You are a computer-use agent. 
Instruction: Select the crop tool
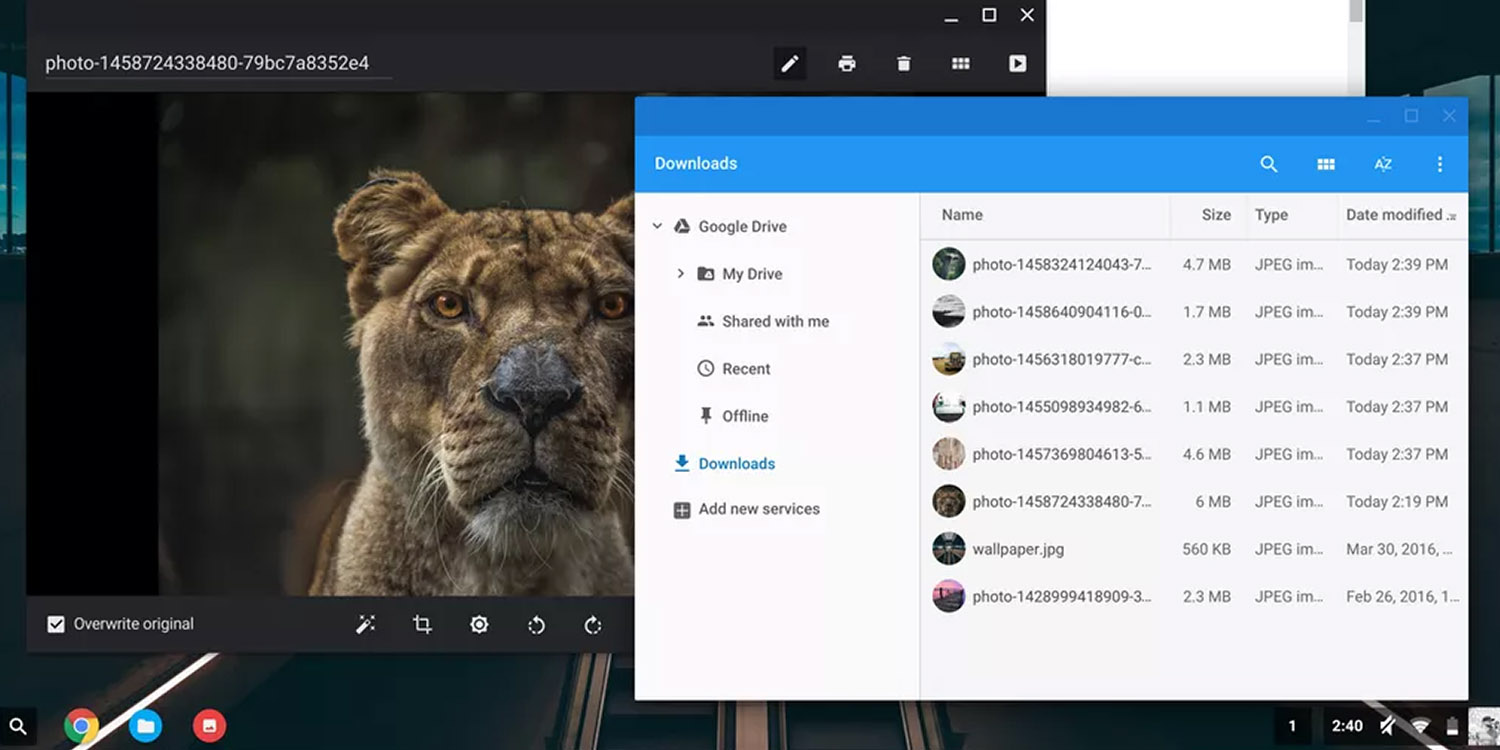(422, 625)
